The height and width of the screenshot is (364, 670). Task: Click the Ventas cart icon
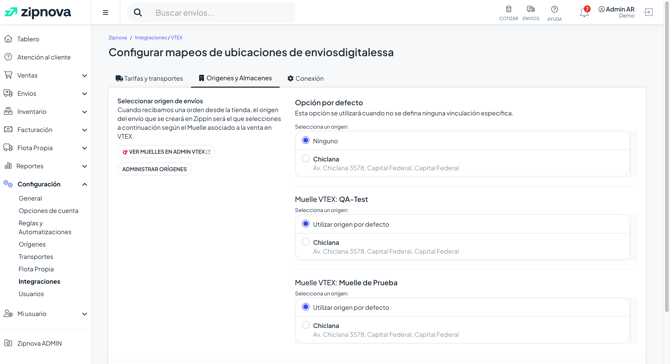click(8, 75)
